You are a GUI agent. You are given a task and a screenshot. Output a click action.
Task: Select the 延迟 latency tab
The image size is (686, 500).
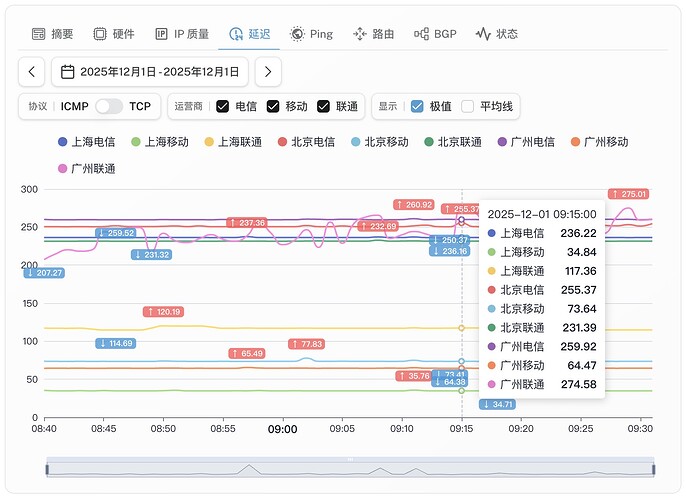click(249, 34)
